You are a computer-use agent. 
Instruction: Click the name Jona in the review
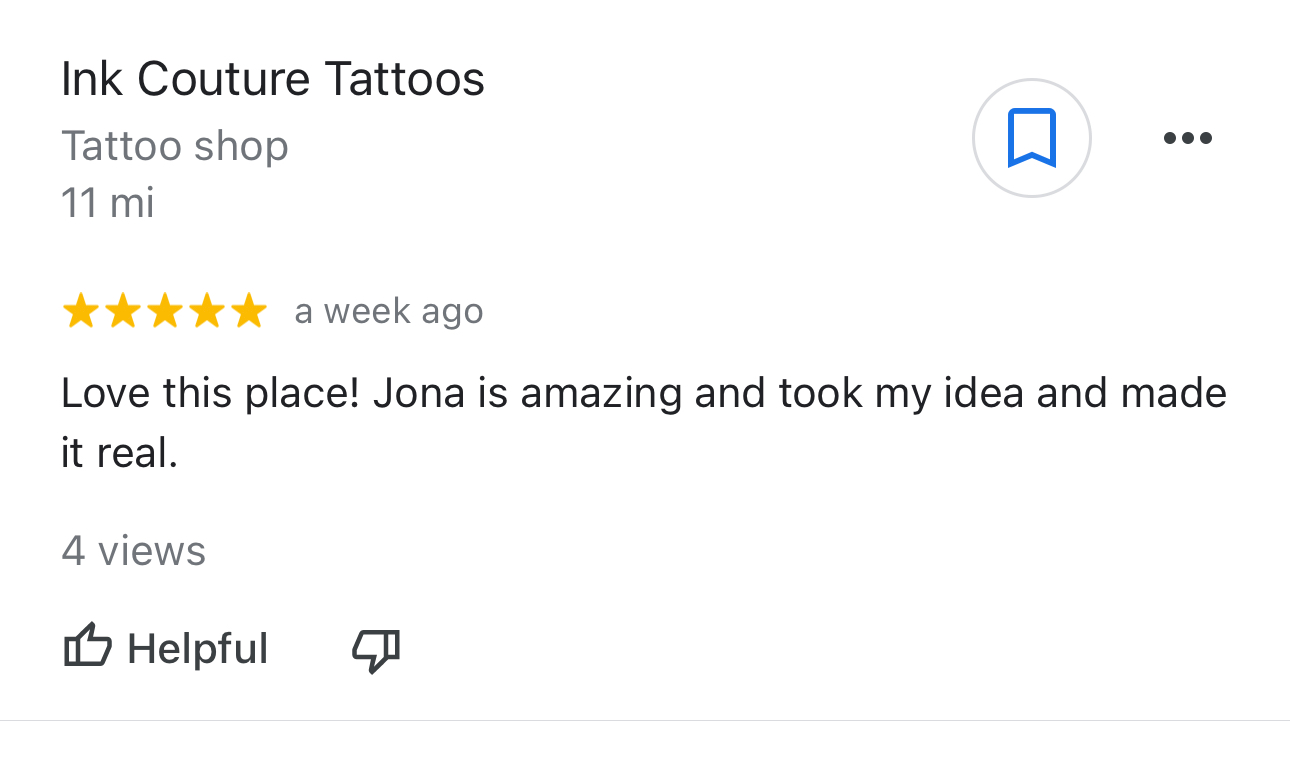(419, 393)
